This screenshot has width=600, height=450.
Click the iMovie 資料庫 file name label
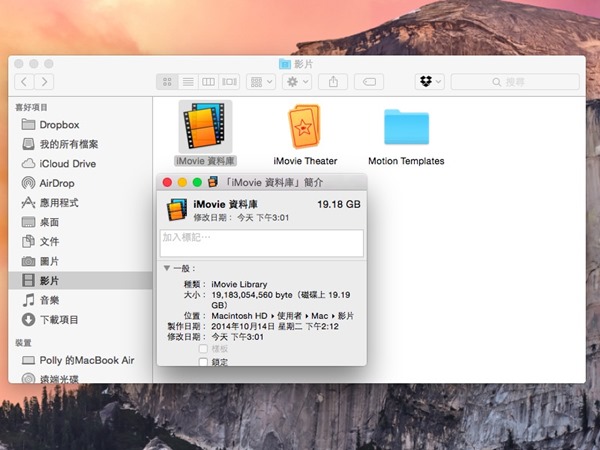coord(205,161)
